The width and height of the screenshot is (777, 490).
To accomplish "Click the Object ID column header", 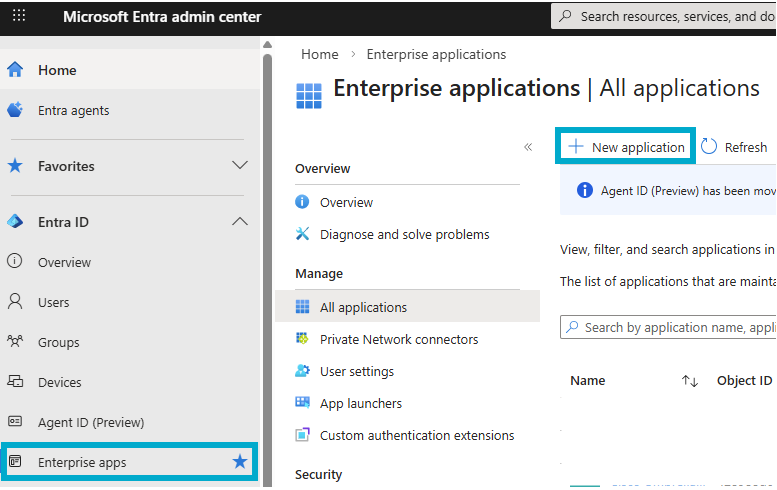I will [744, 381].
